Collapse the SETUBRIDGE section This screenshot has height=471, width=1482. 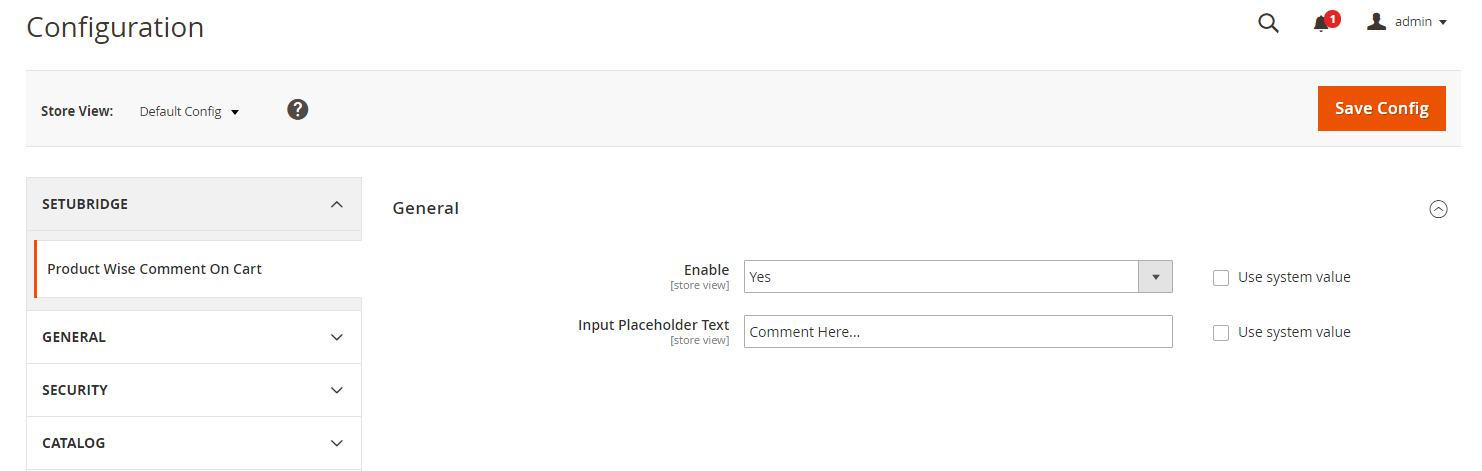tap(337, 204)
